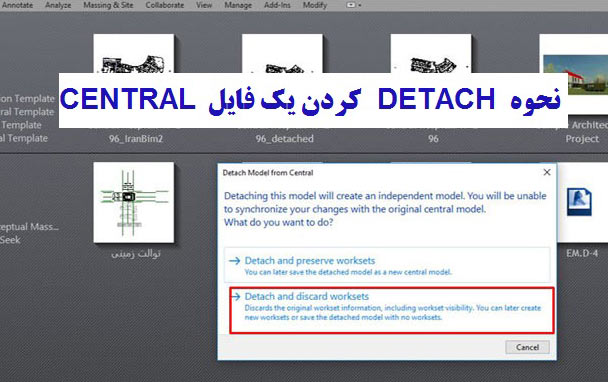This screenshot has height=382, width=608.
Task: Open the Annotate ribbon tab
Action: (17, 5)
